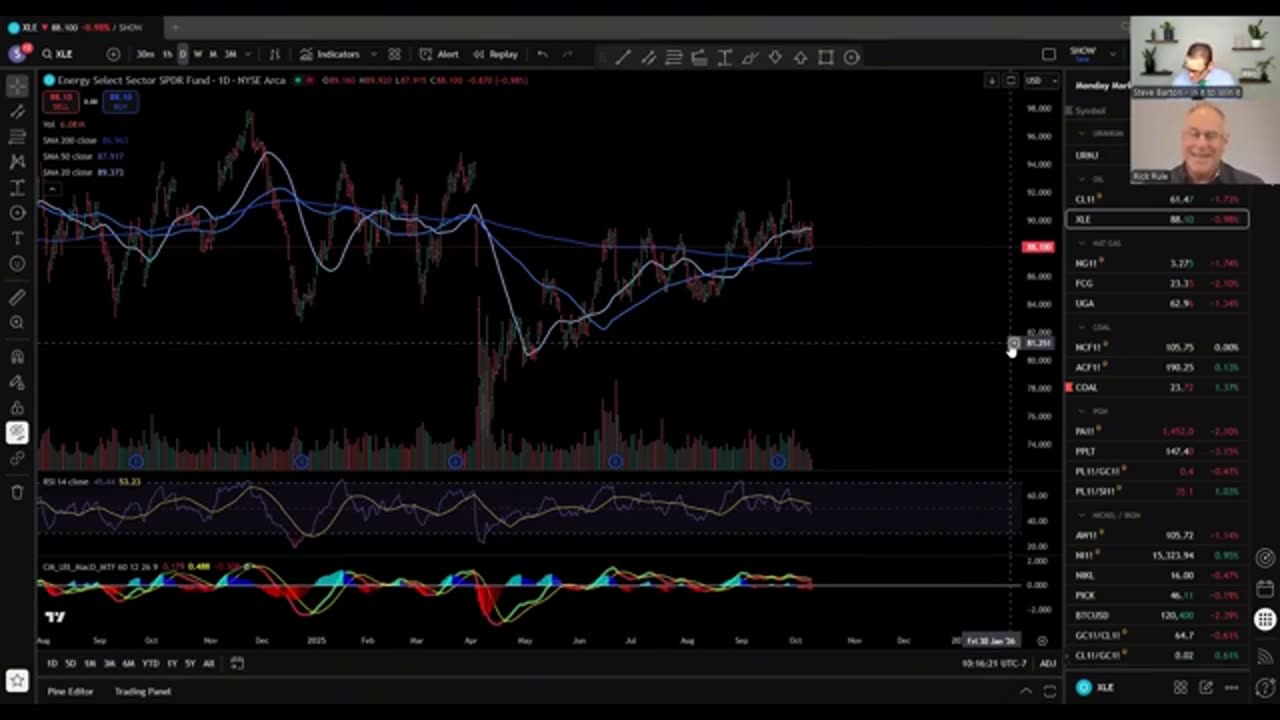Select the measure ruler tool in sidebar
Screen dimensions: 1280x720
click(17, 297)
